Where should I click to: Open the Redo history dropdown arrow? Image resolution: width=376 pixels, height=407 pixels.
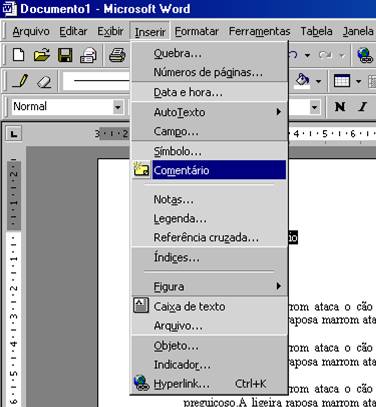(x=342, y=55)
